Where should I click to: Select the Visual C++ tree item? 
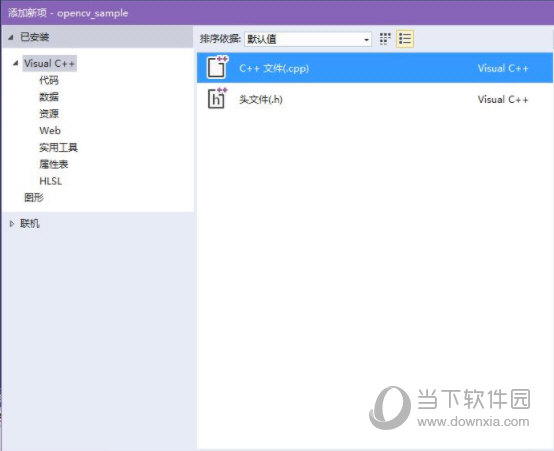click(x=49, y=63)
